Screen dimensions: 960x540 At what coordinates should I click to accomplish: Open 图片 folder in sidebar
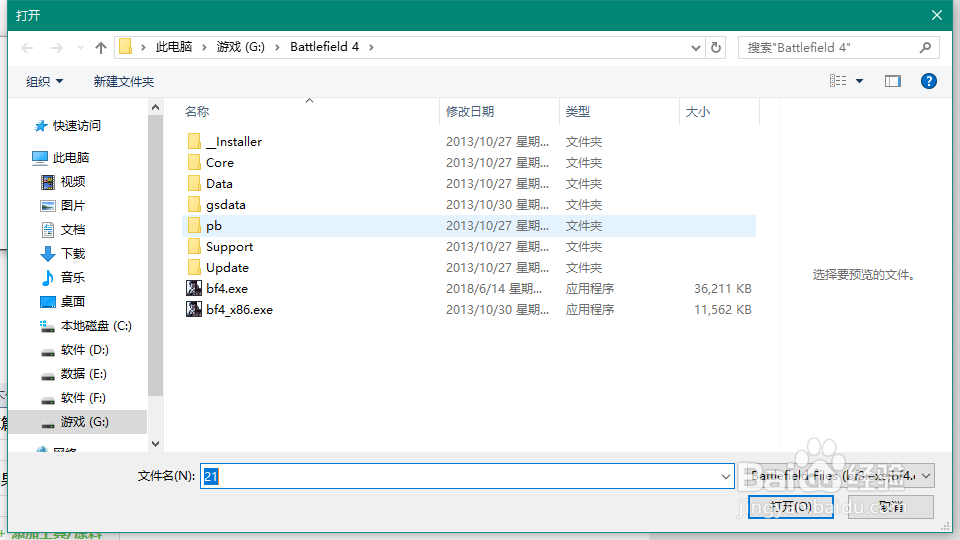72,205
